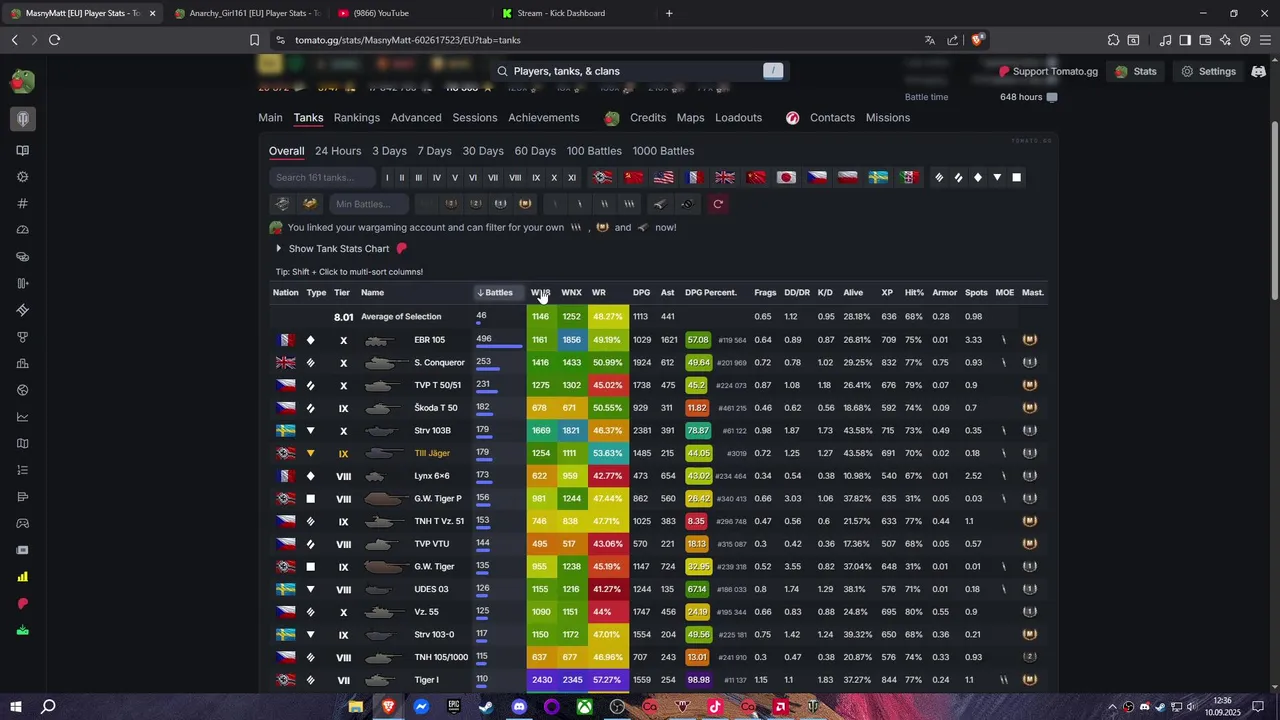Click the sidebar gamepad icon

click(22, 523)
